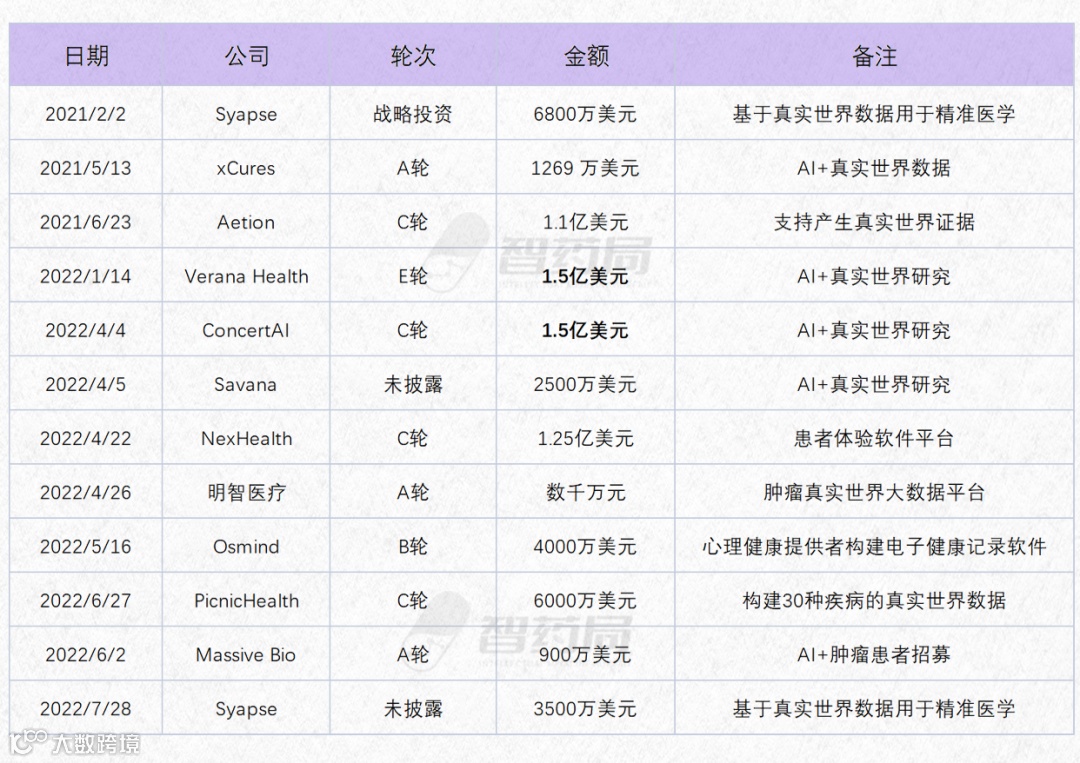1080x763 pixels.
Task: Select the date cell 2022/4/22
Action: coord(85,439)
